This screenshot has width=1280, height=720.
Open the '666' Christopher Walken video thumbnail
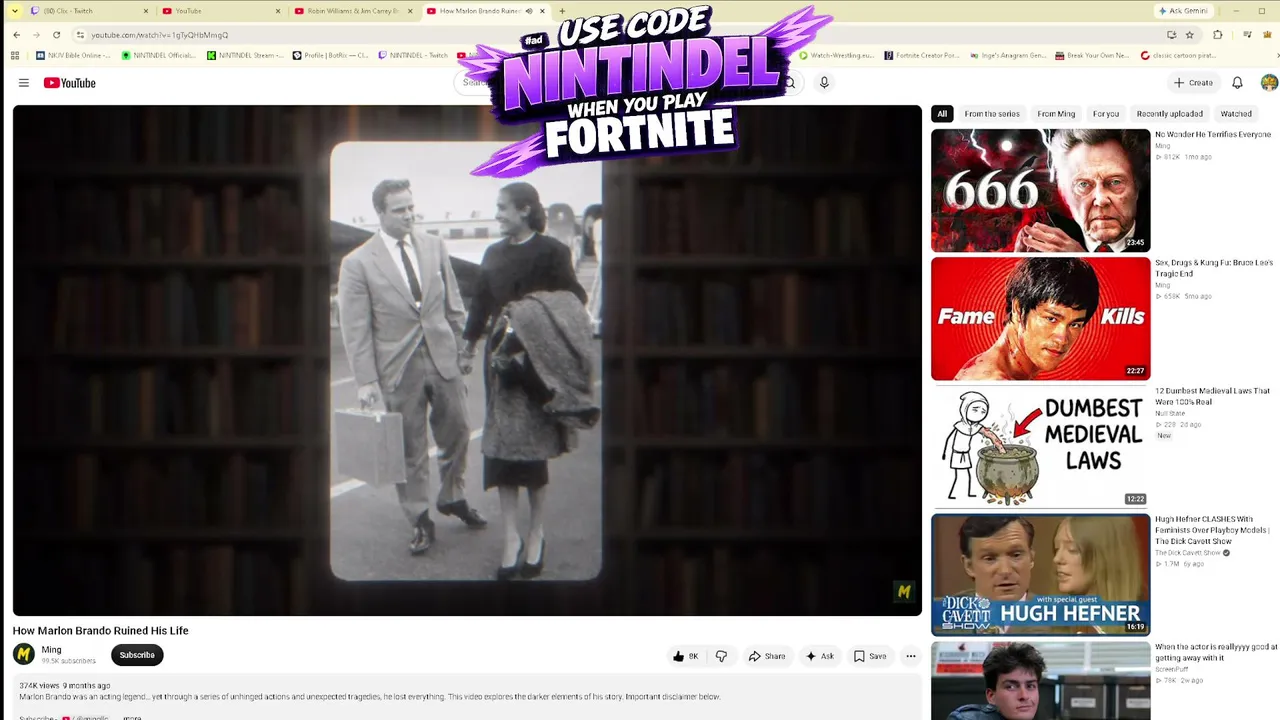(1040, 191)
